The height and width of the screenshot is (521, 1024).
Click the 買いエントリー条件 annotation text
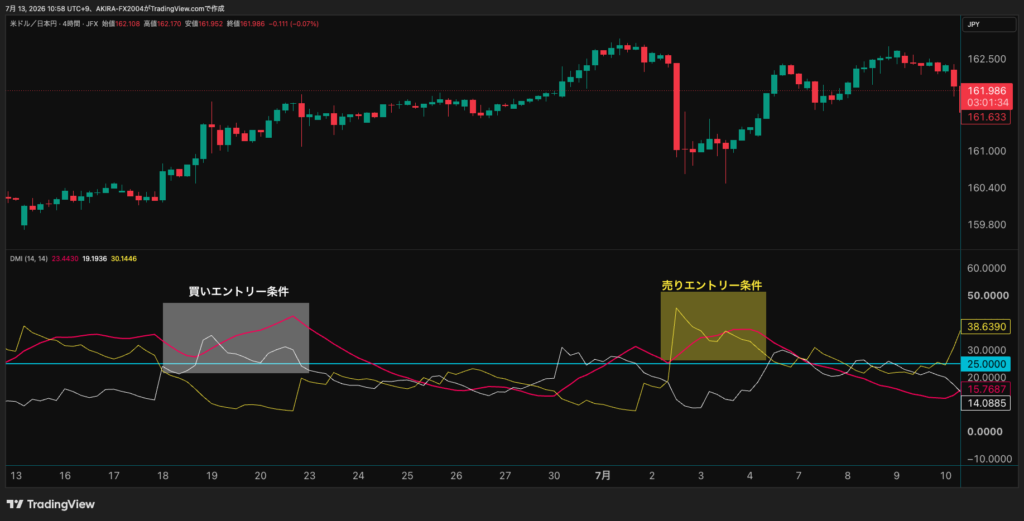click(239, 292)
